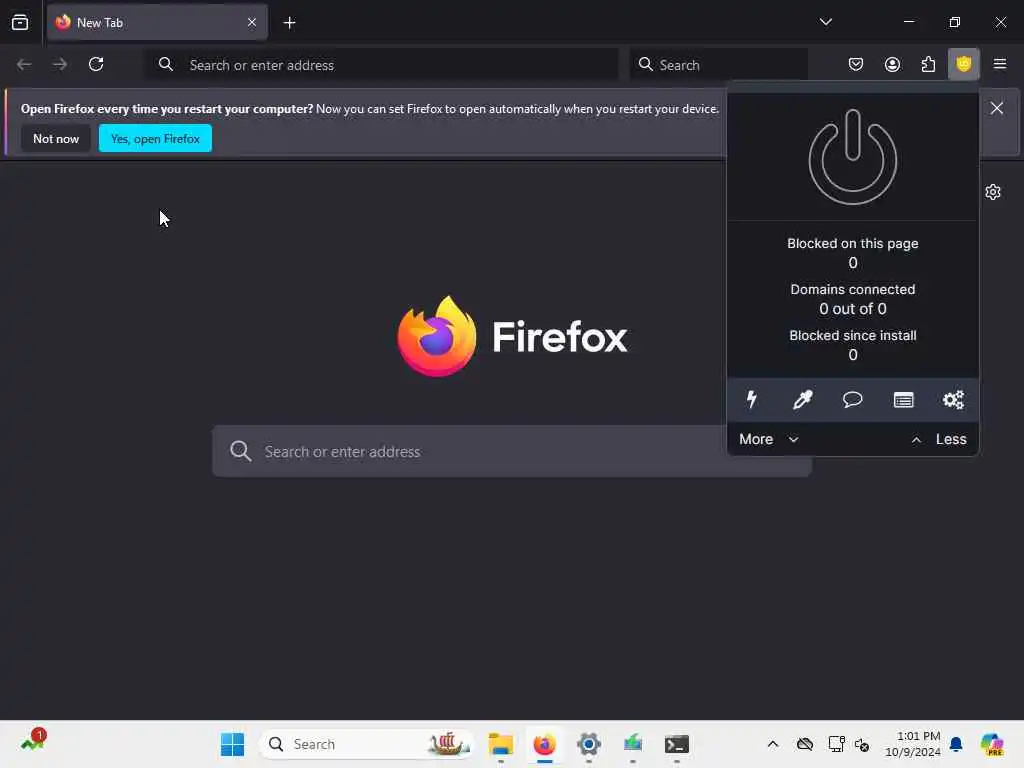Collapse the uBlock popup with Less
The height and width of the screenshot is (768, 1024).
click(x=939, y=439)
